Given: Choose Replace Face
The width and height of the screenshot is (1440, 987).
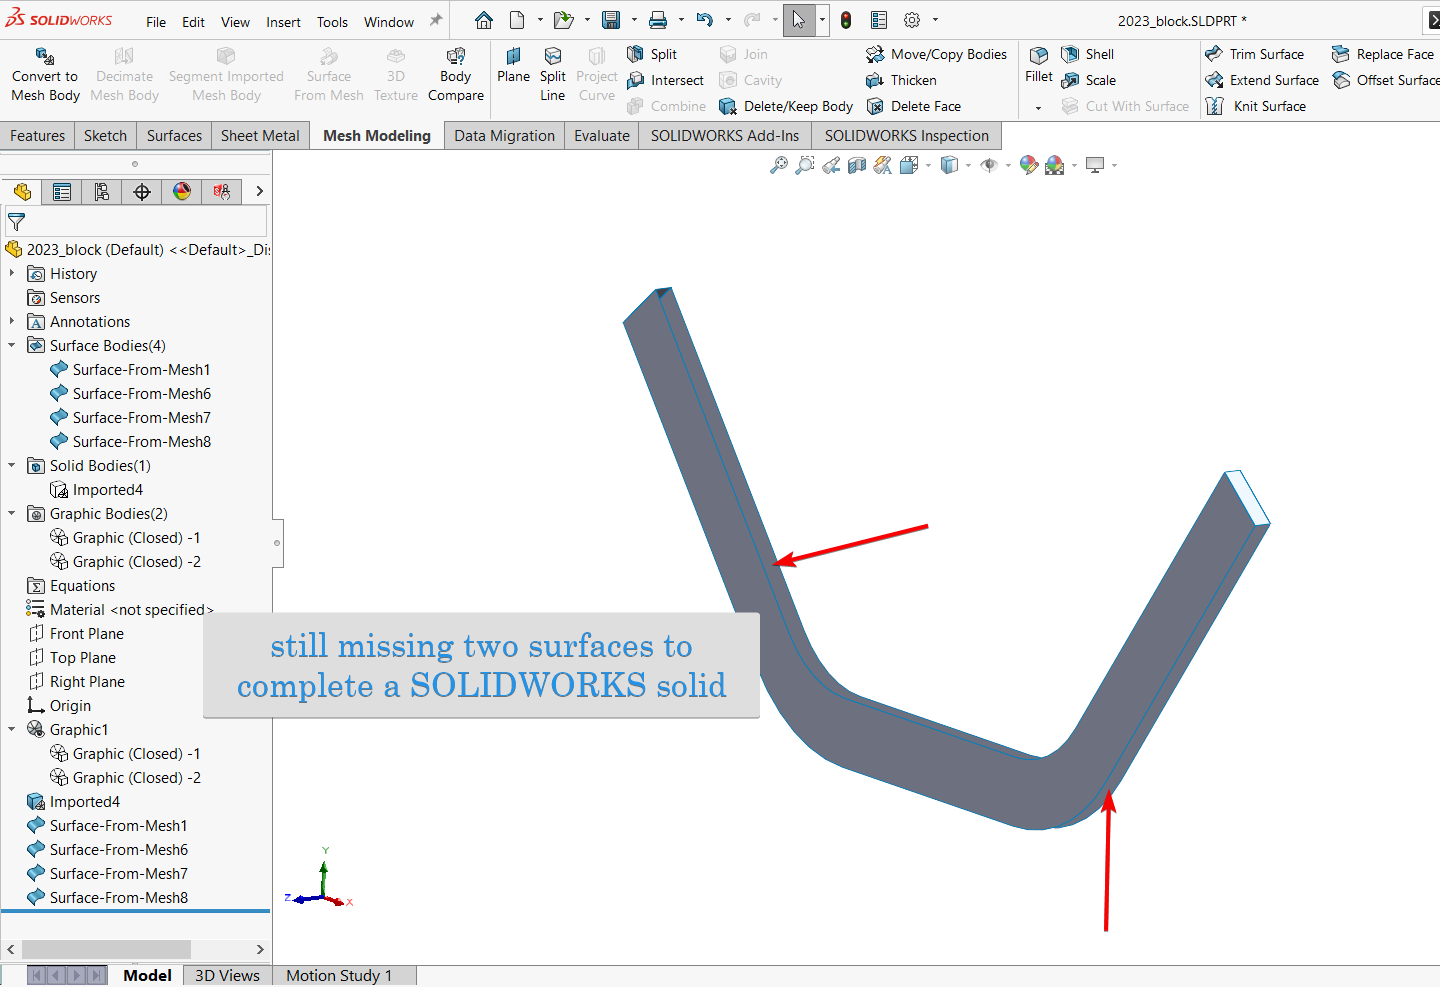Looking at the screenshot, I should [x=1382, y=54].
